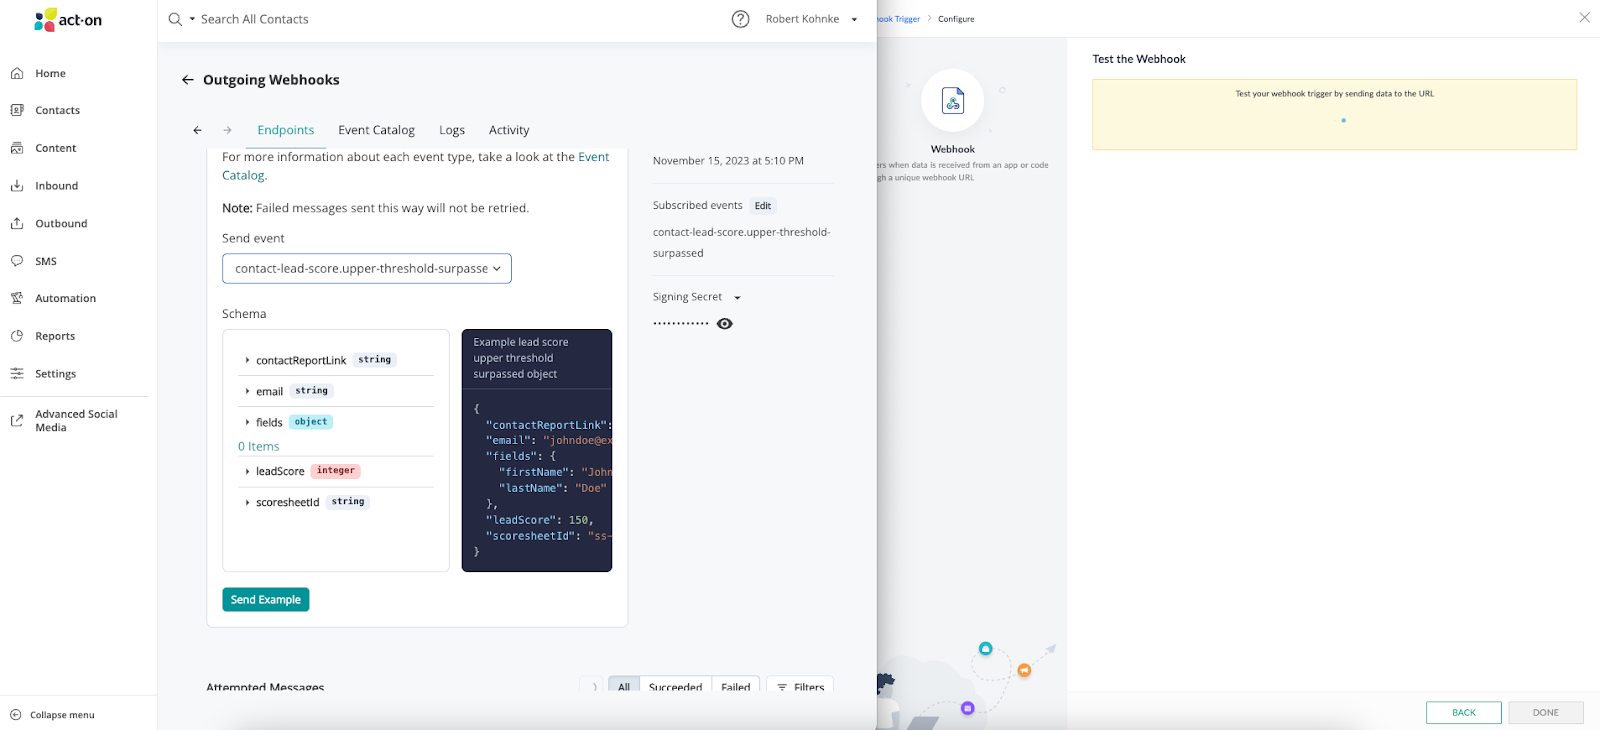This screenshot has width=1600, height=730.
Task: Open the Send event dropdown
Action: 367,268
